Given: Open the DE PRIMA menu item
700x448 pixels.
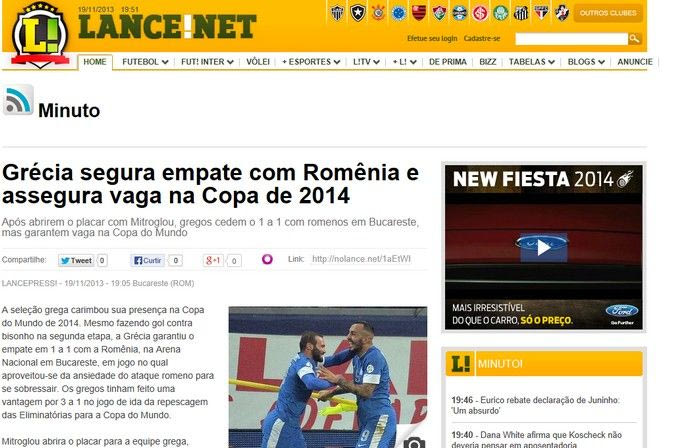Looking at the screenshot, I should (x=448, y=62).
